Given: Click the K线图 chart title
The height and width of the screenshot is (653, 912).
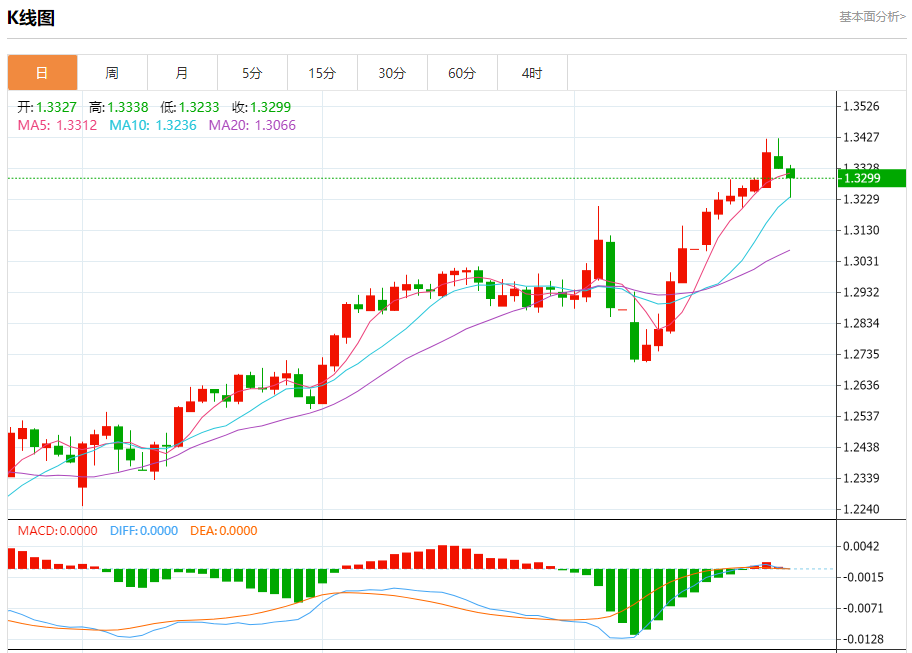Looking at the screenshot, I should pyautogui.click(x=32, y=18).
